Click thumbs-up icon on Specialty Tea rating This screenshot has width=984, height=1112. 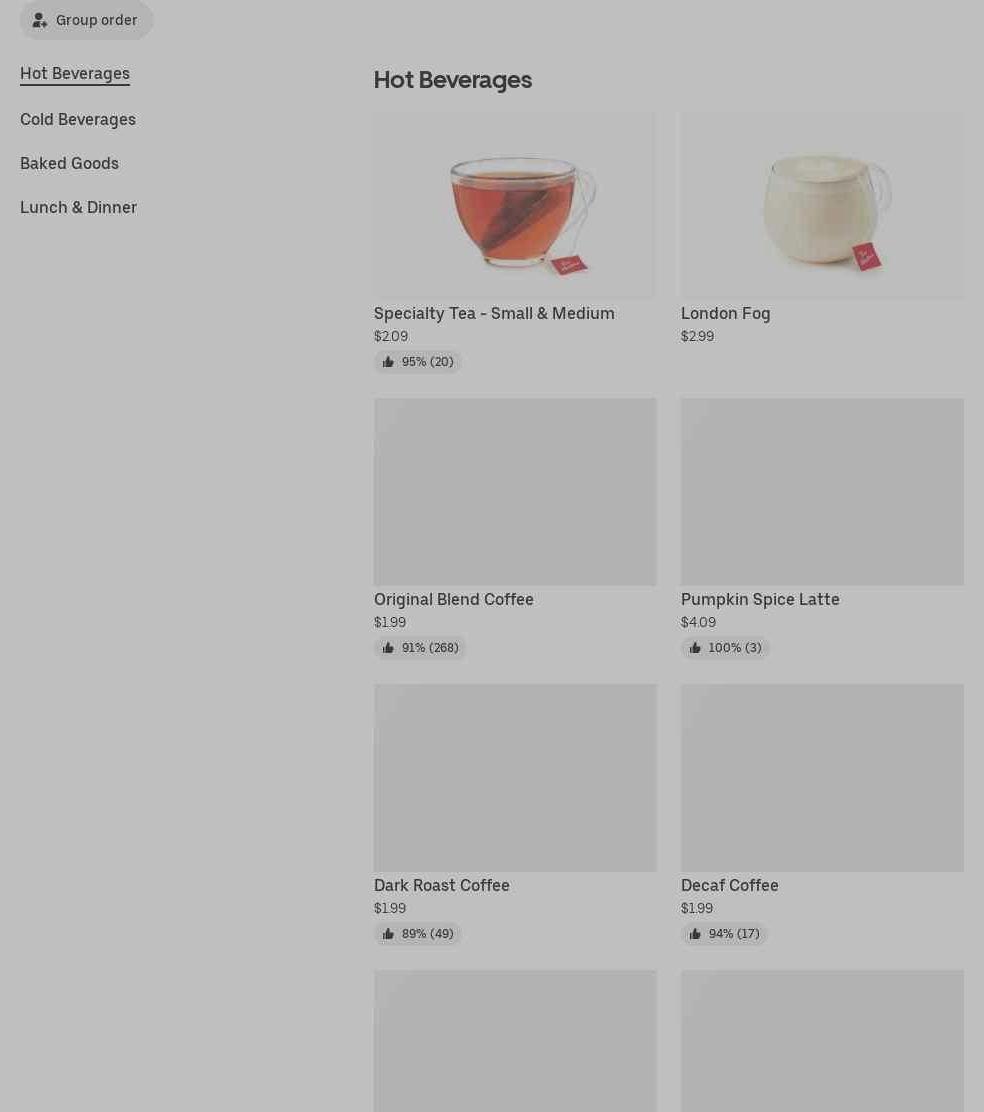coord(388,362)
